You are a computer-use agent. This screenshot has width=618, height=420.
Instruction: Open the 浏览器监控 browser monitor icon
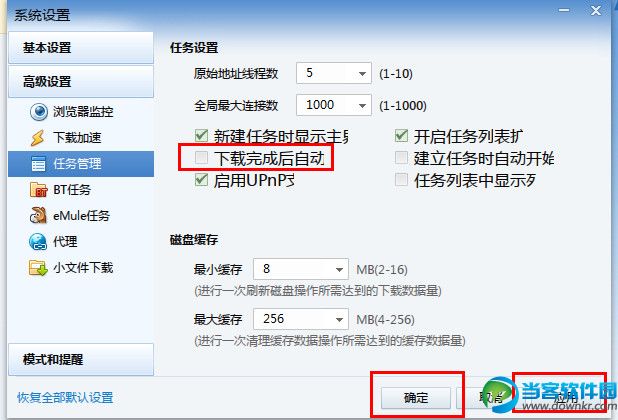point(39,112)
